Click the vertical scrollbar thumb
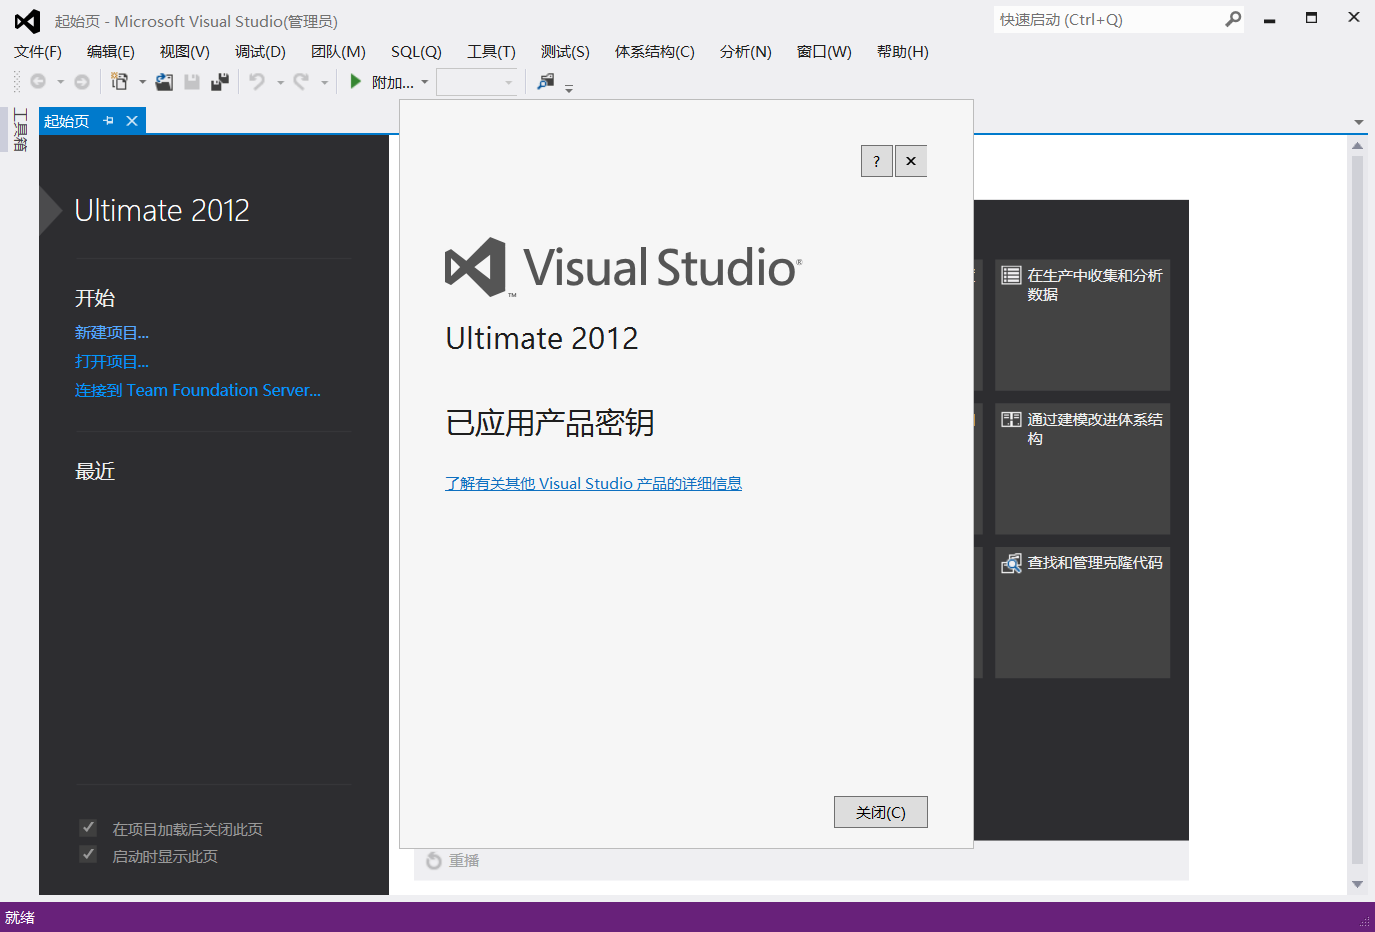This screenshot has width=1375, height=932. 1358,509
